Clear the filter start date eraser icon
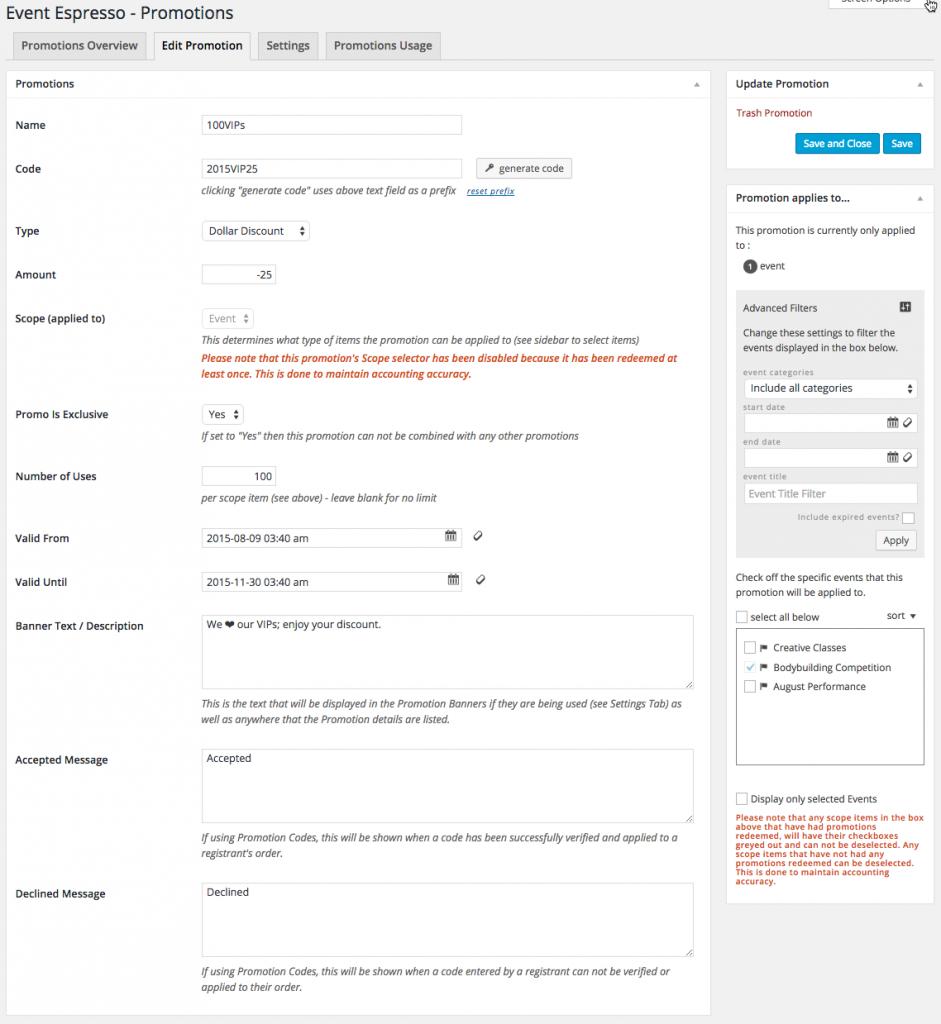Viewport: 941px width, 1024px height. click(x=908, y=423)
